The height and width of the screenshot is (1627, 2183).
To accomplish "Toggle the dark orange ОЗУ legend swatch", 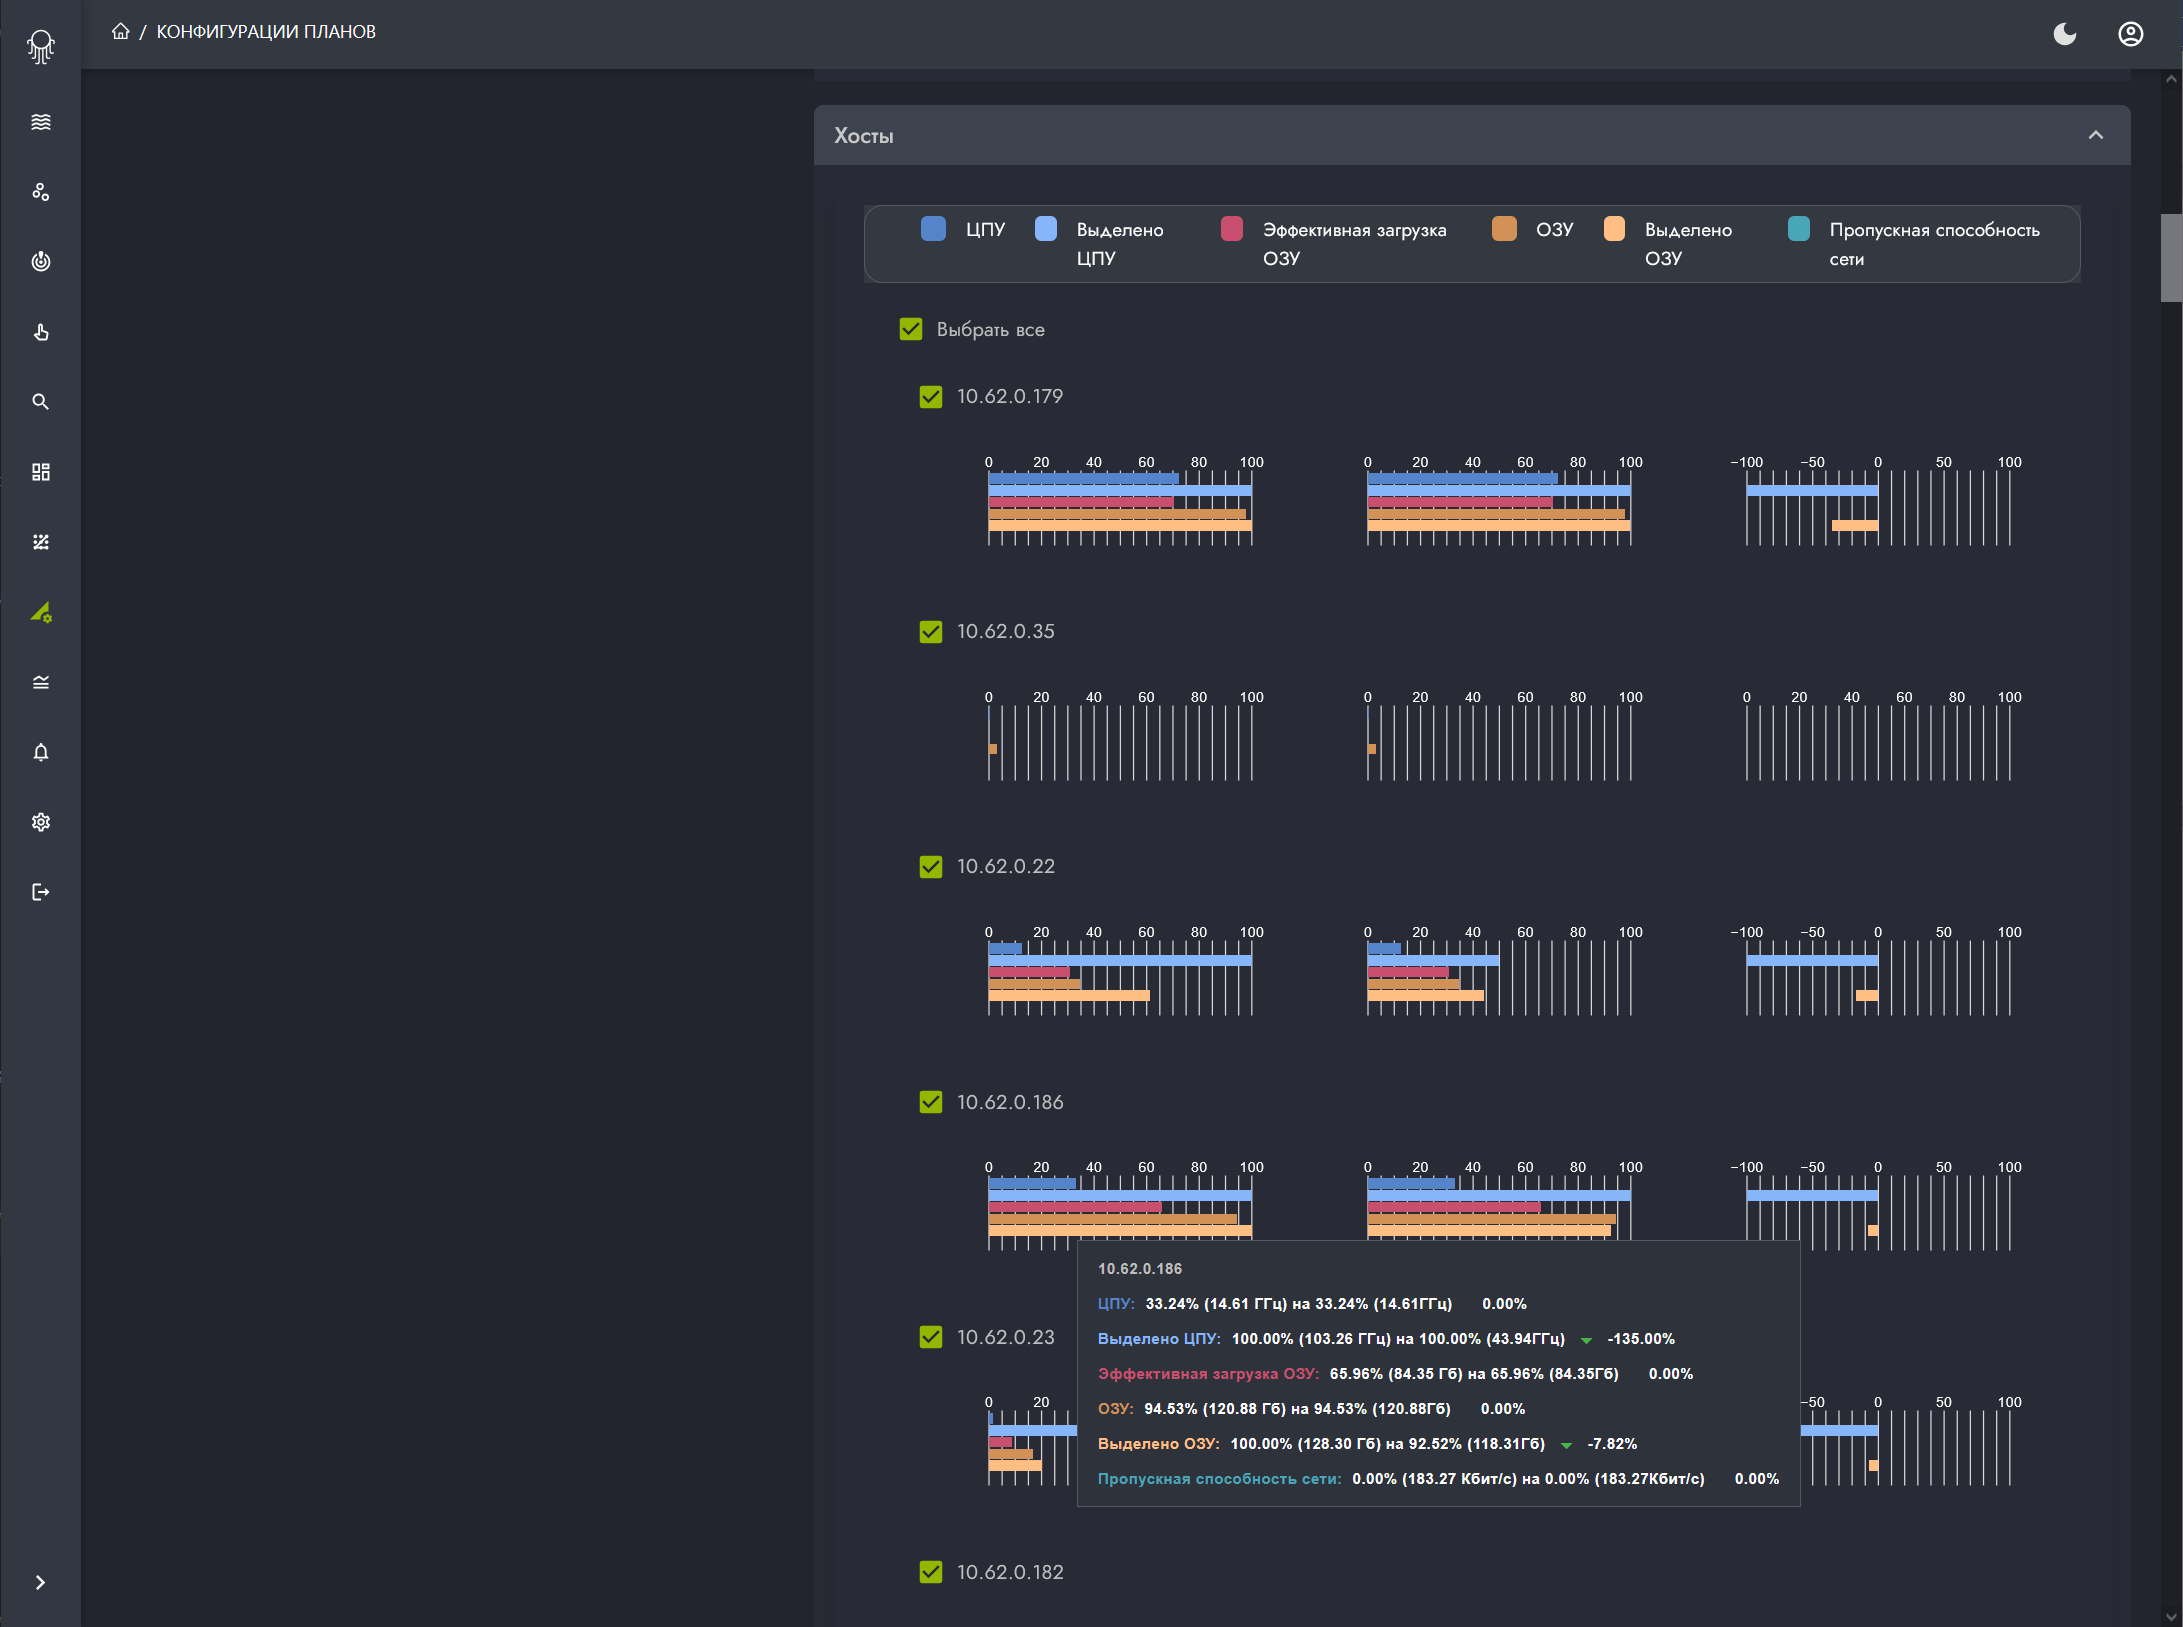I will tap(1504, 229).
